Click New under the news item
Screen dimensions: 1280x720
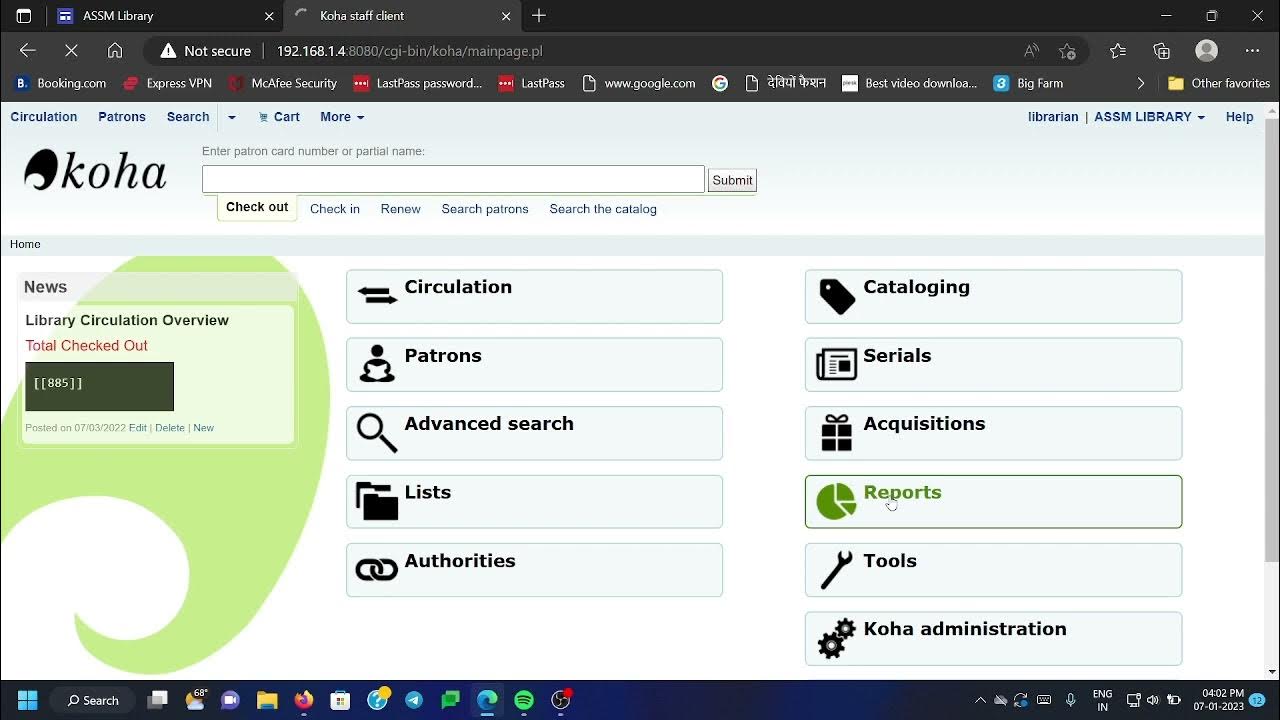click(x=203, y=427)
